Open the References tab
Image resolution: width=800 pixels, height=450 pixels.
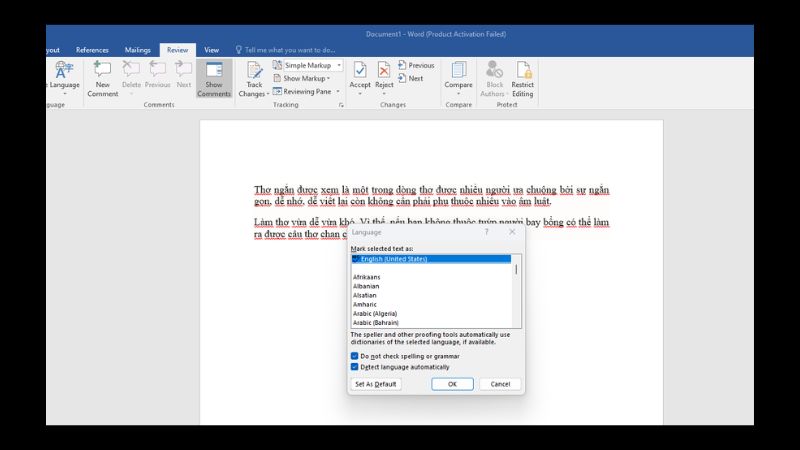tap(92, 49)
